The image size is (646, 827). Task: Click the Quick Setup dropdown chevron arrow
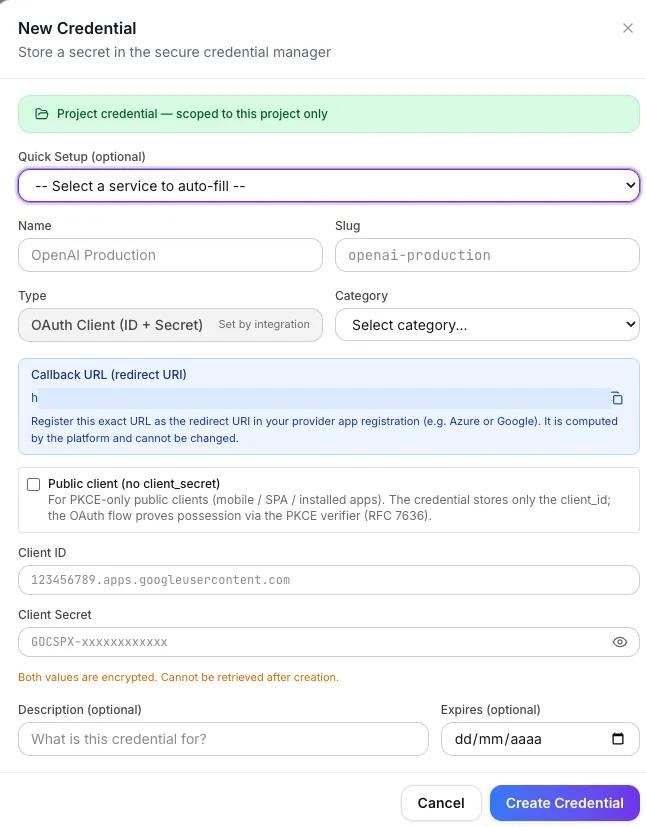click(630, 185)
